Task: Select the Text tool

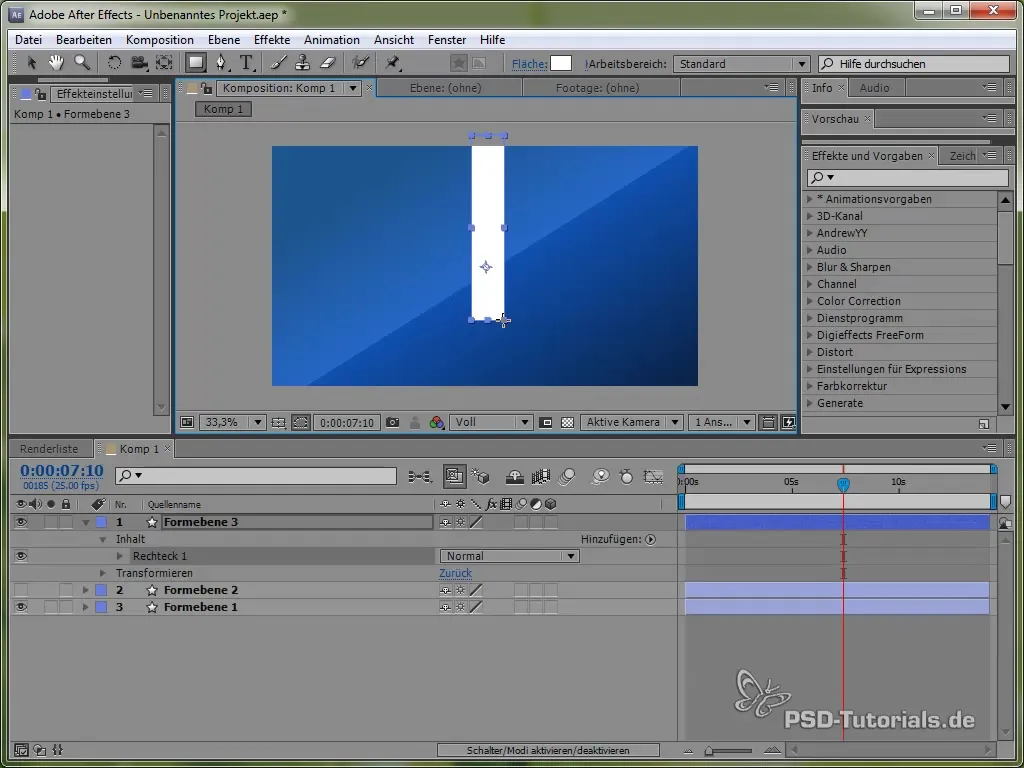Action: tap(246, 63)
